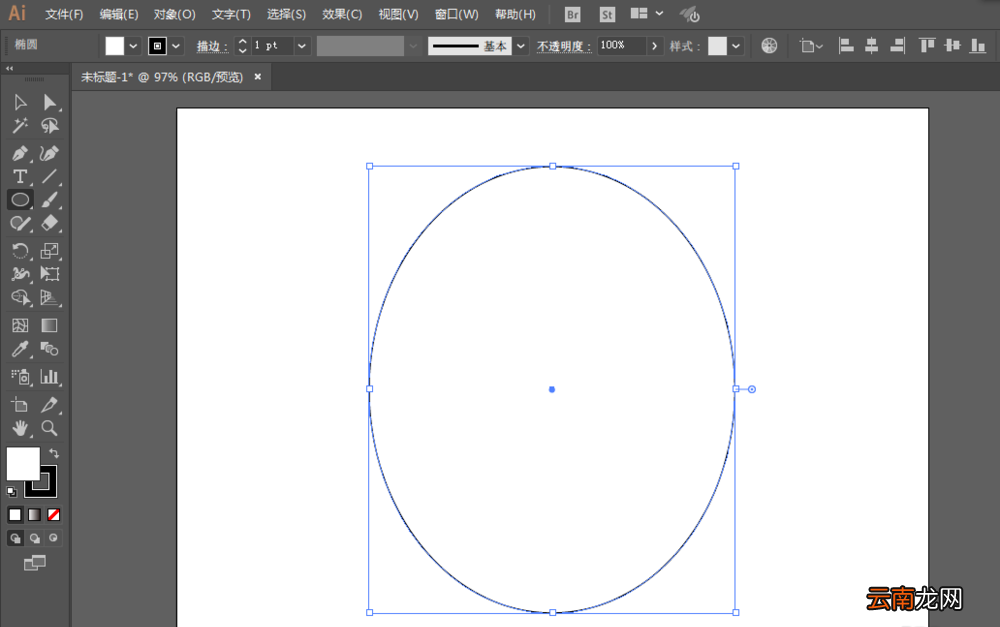Image resolution: width=1000 pixels, height=627 pixels.
Task: Open stroke color dropdown in control bar
Action: pyautogui.click(x=176, y=46)
